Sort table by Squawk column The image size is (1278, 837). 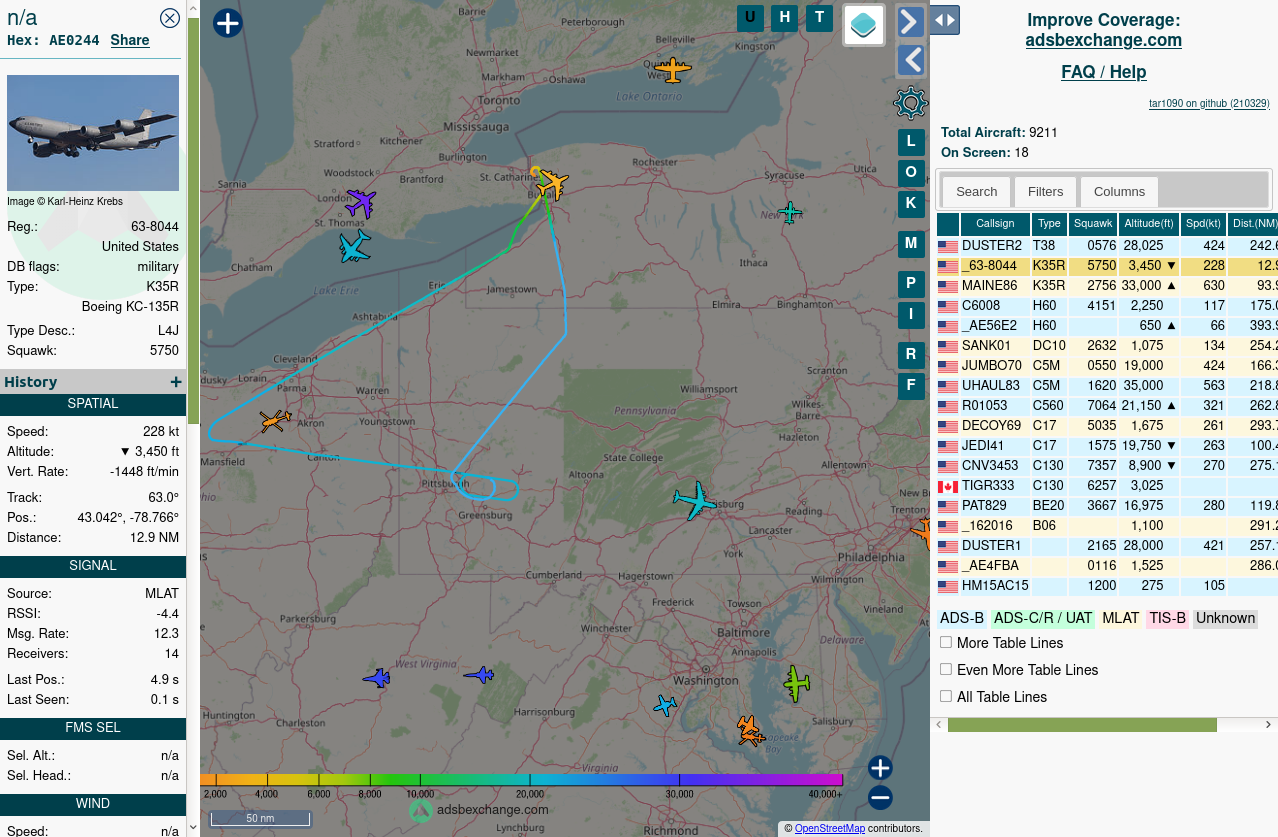[1093, 224]
